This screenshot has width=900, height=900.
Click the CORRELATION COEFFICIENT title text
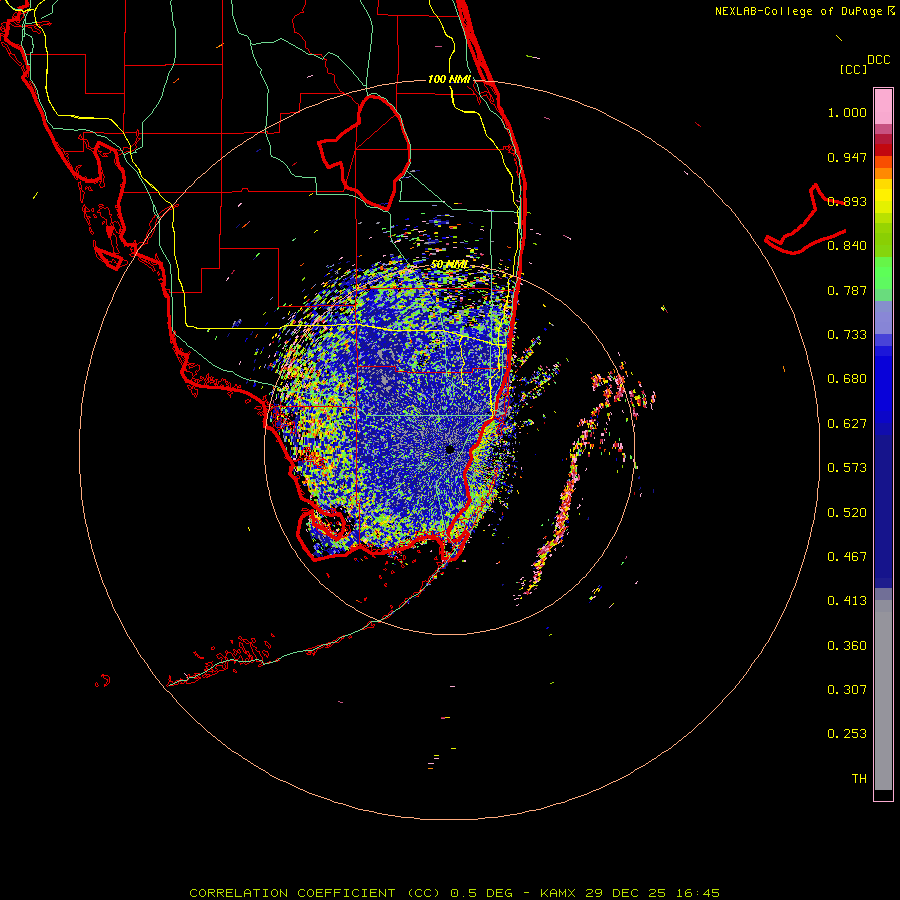pos(292,893)
